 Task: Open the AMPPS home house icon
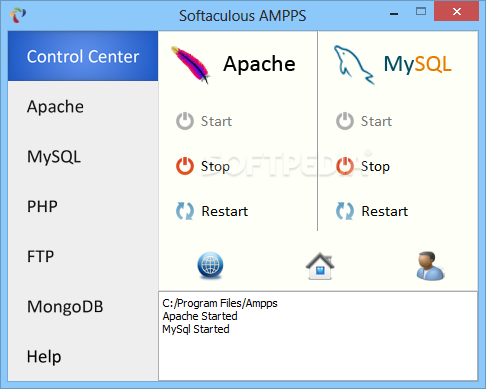320,266
